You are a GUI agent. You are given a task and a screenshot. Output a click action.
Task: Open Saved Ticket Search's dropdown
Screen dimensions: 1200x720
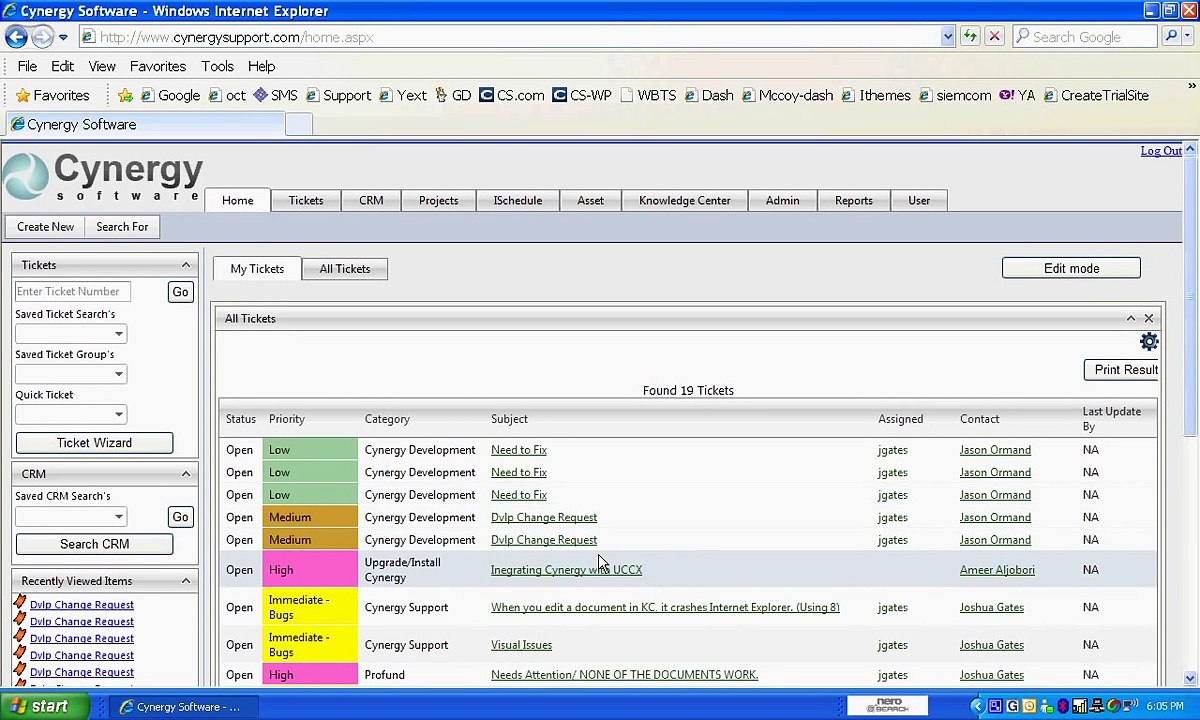pos(70,333)
